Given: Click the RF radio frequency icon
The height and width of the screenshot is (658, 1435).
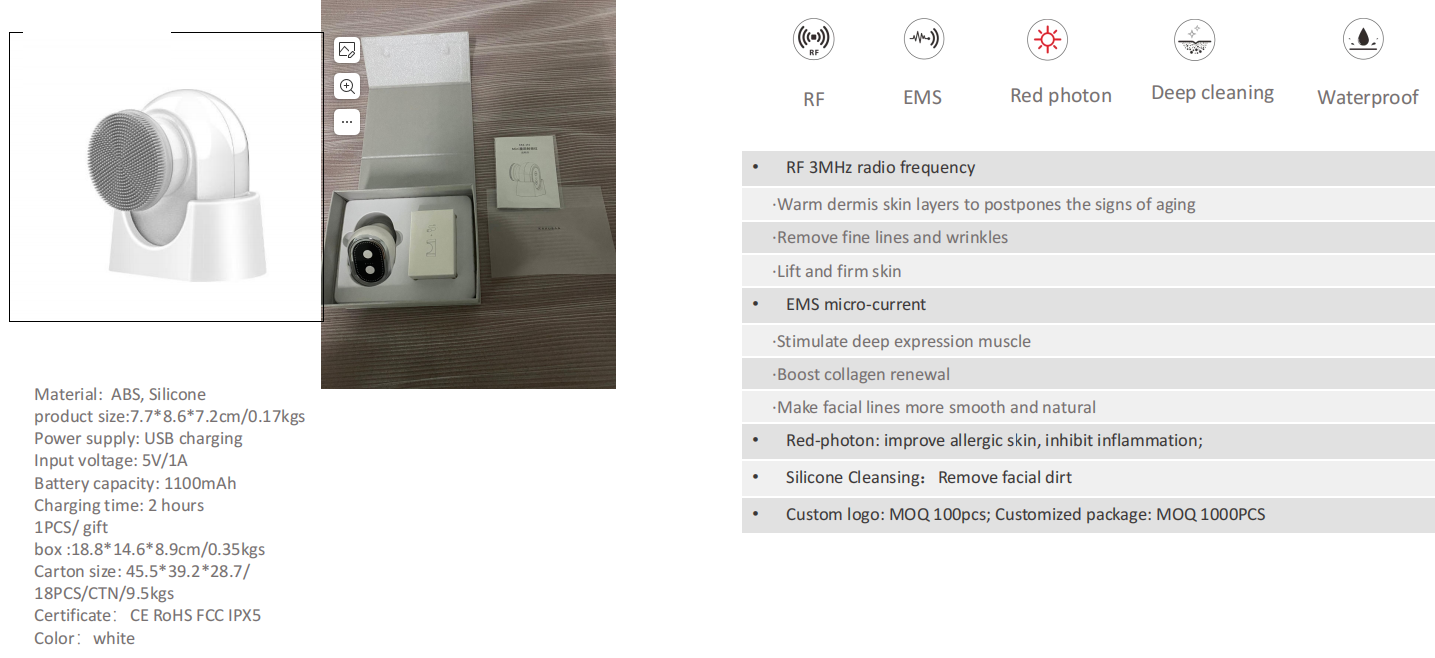Looking at the screenshot, I should coord(813,41).
